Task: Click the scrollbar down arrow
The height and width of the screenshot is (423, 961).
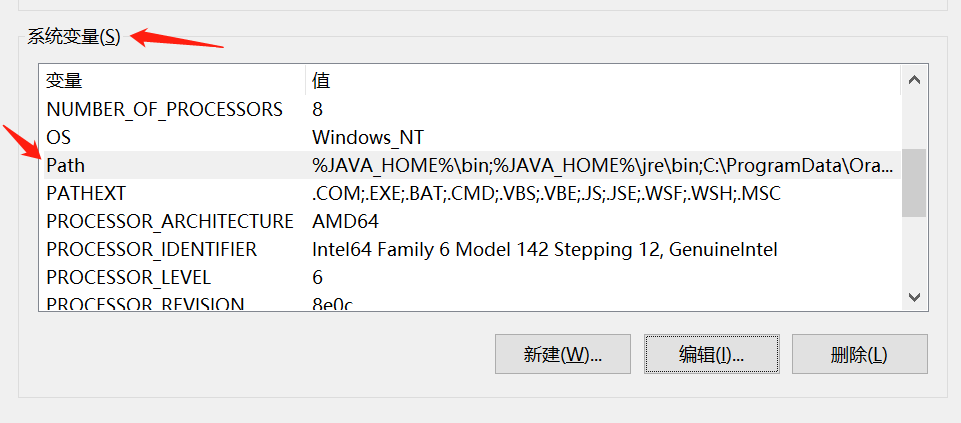Action: 914,296
